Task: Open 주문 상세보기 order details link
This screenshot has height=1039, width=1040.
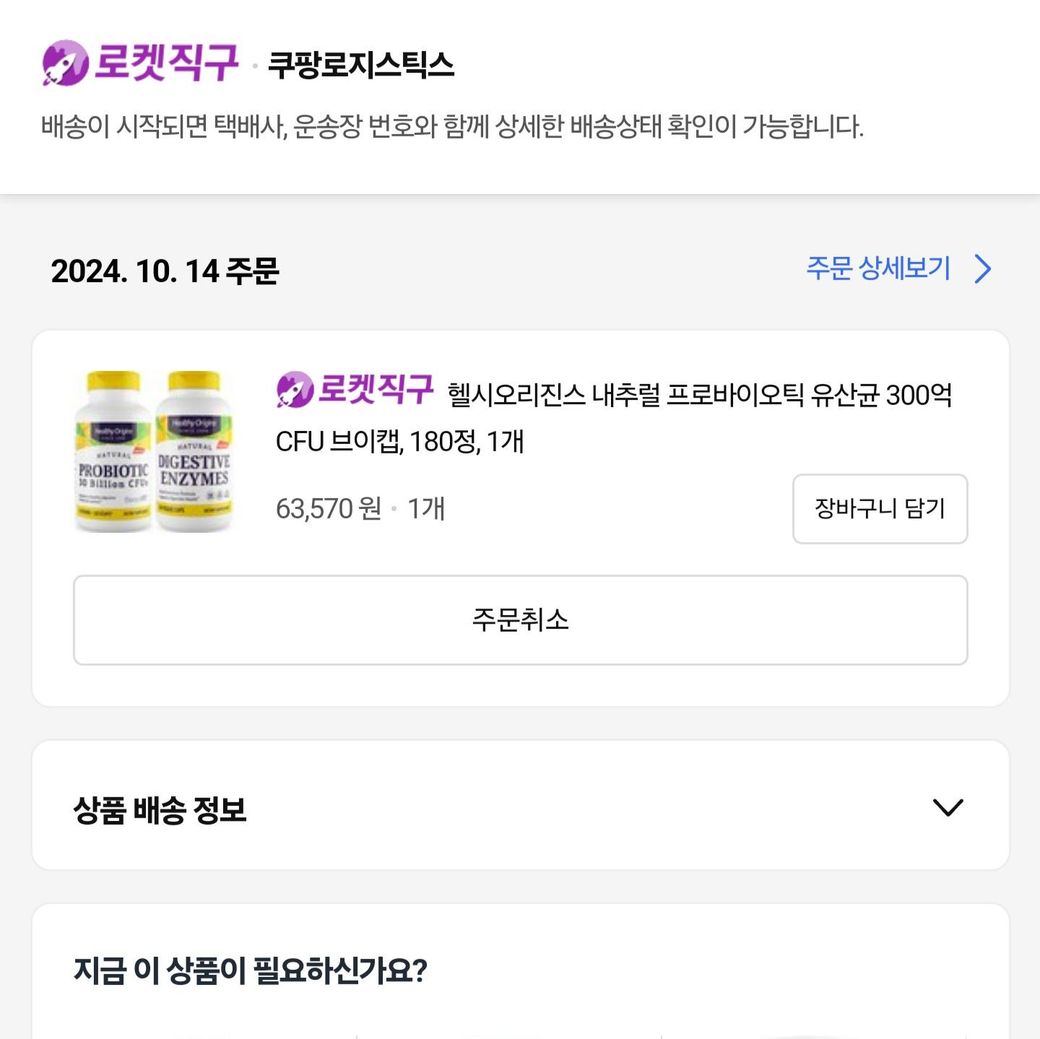Action: coord(878,268)
